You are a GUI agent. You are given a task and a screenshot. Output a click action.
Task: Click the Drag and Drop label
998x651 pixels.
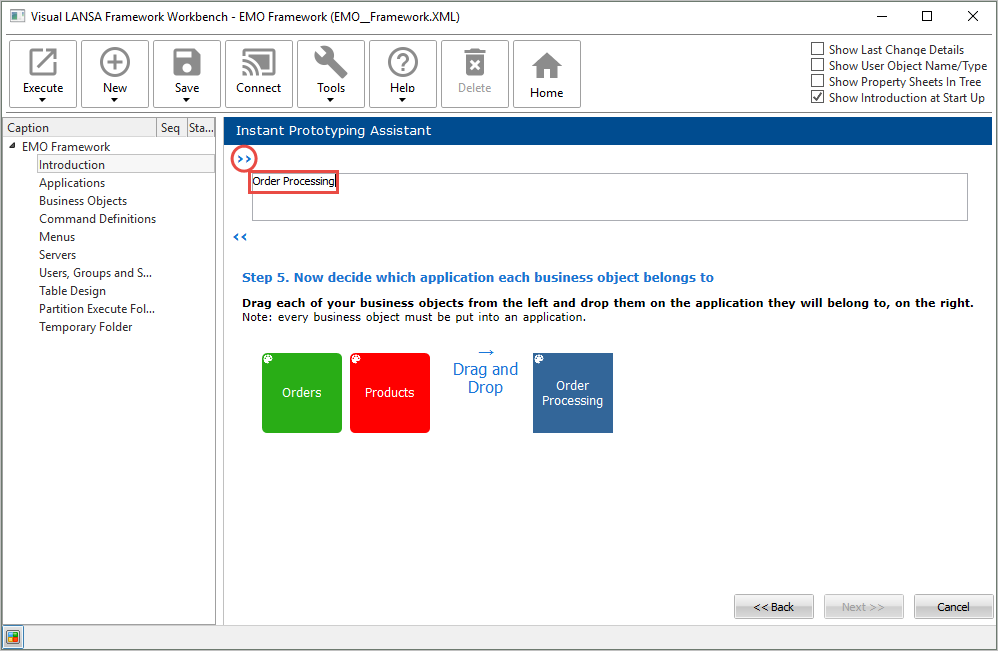click(x=485, y=378)
